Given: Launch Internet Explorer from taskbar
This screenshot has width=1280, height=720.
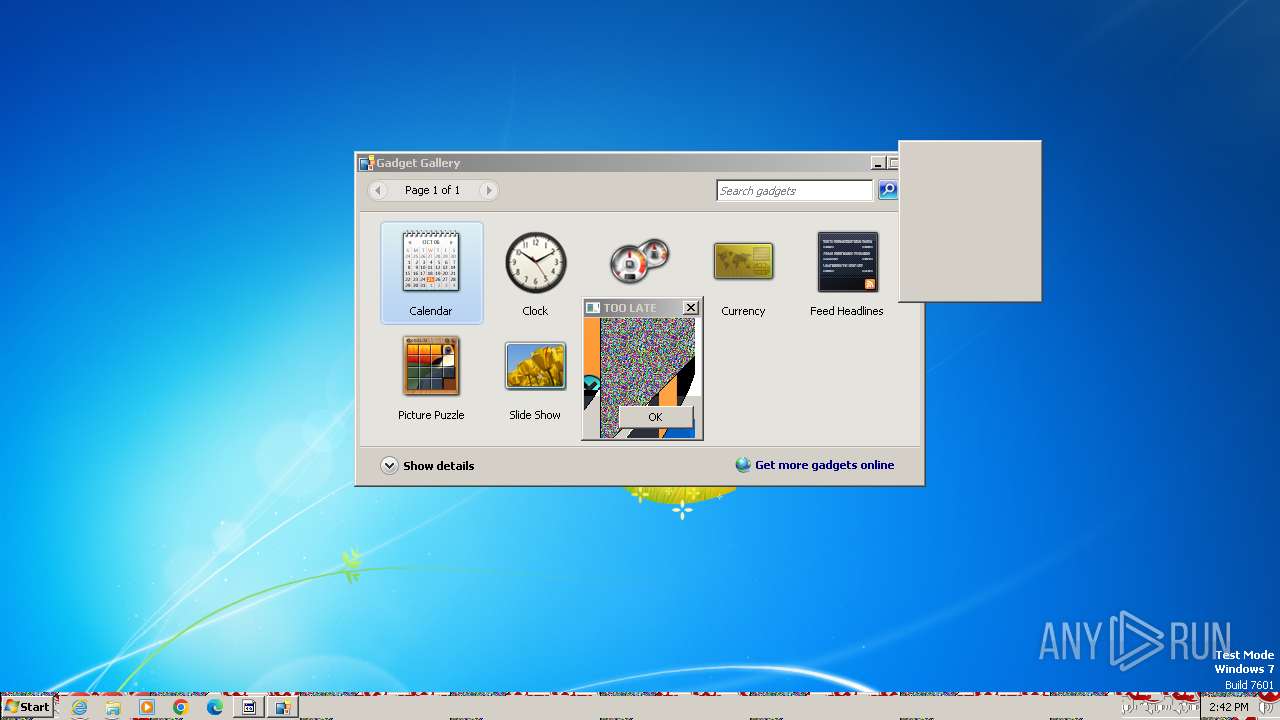Looking at the screenshot, I should coord(79,707).
